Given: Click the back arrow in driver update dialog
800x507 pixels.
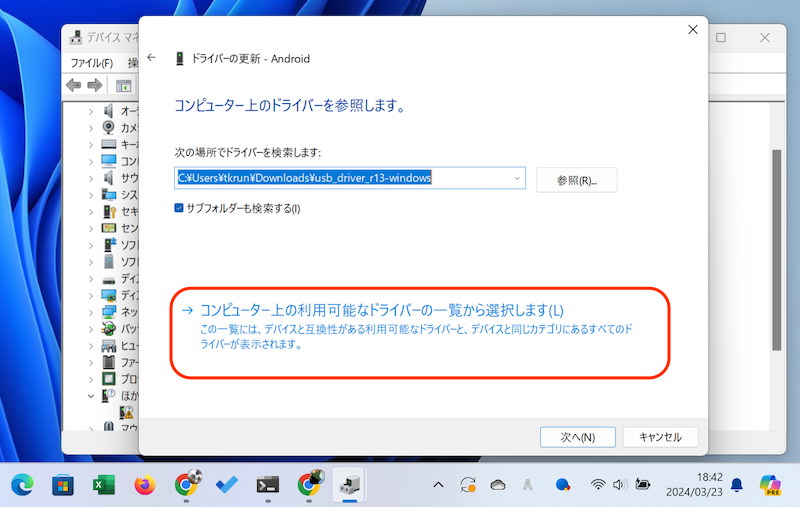Looking at the screenshot, I should click(x=151, y=58).
